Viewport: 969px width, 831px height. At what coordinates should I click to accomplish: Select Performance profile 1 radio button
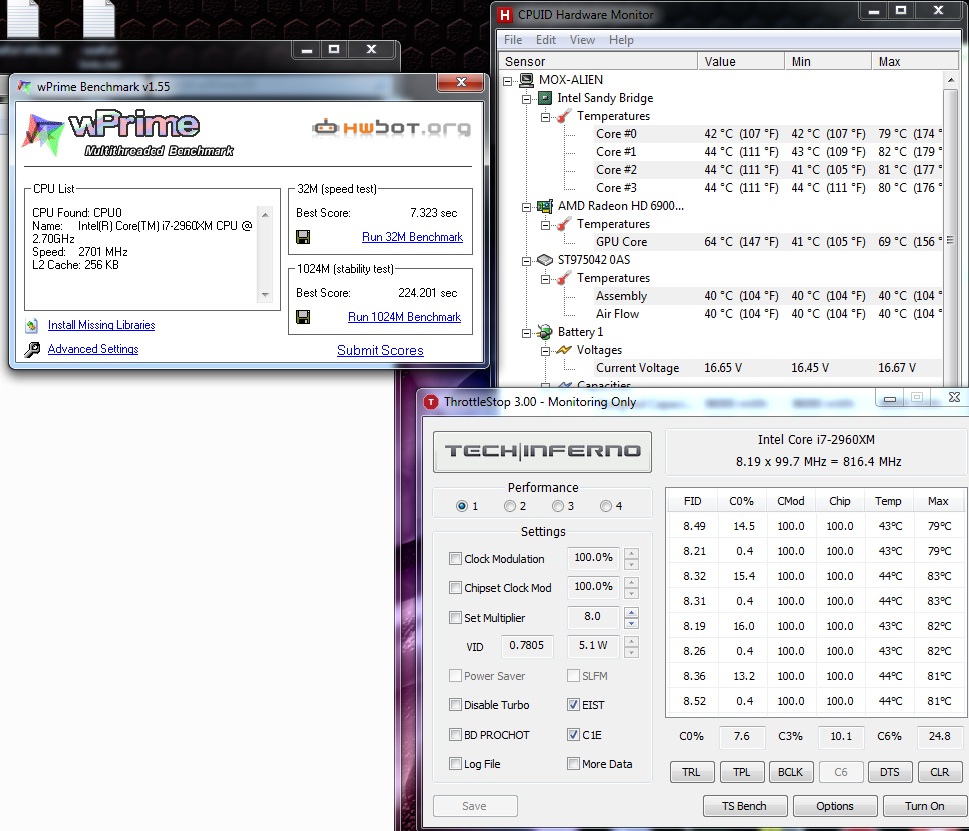(462, 506)
